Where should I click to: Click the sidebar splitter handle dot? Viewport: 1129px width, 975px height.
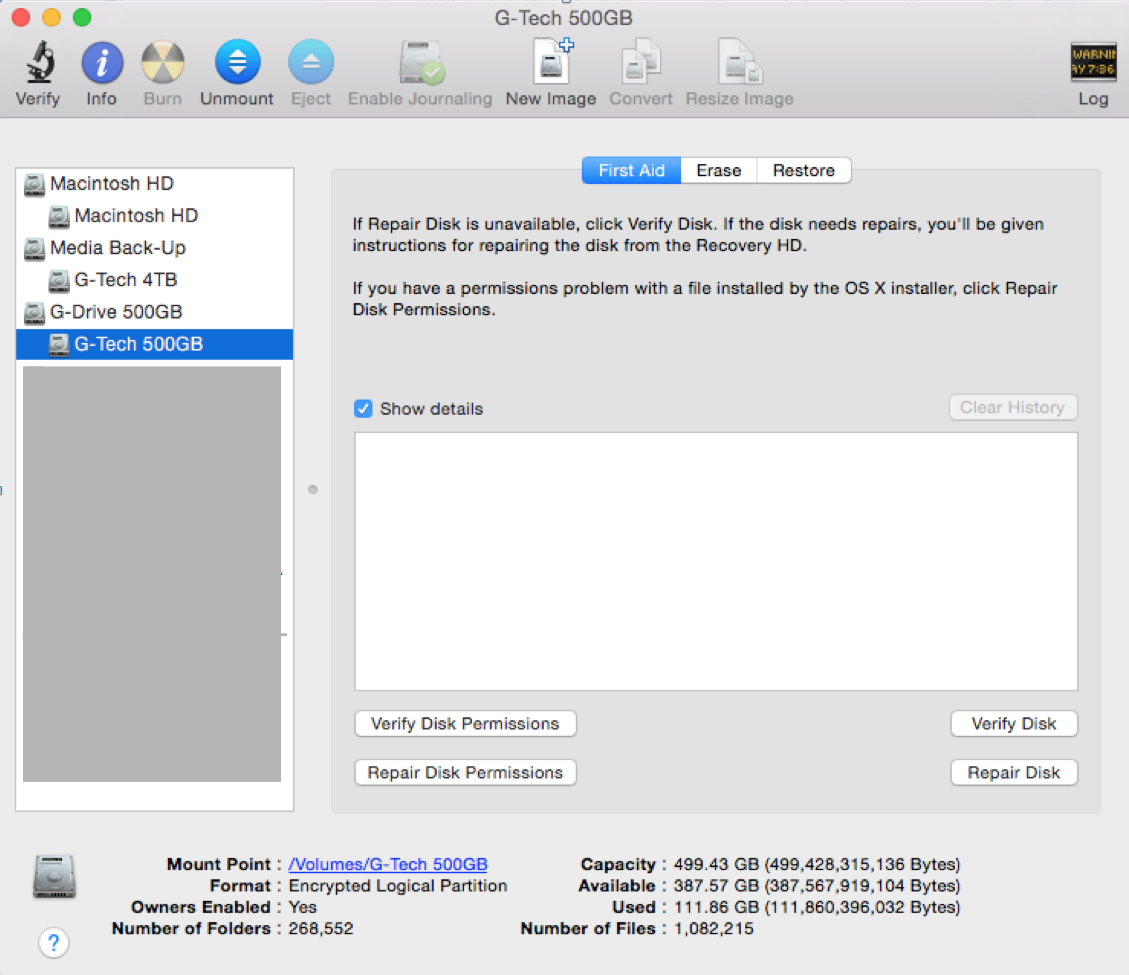pyautogui.click(x=312, y=490)
